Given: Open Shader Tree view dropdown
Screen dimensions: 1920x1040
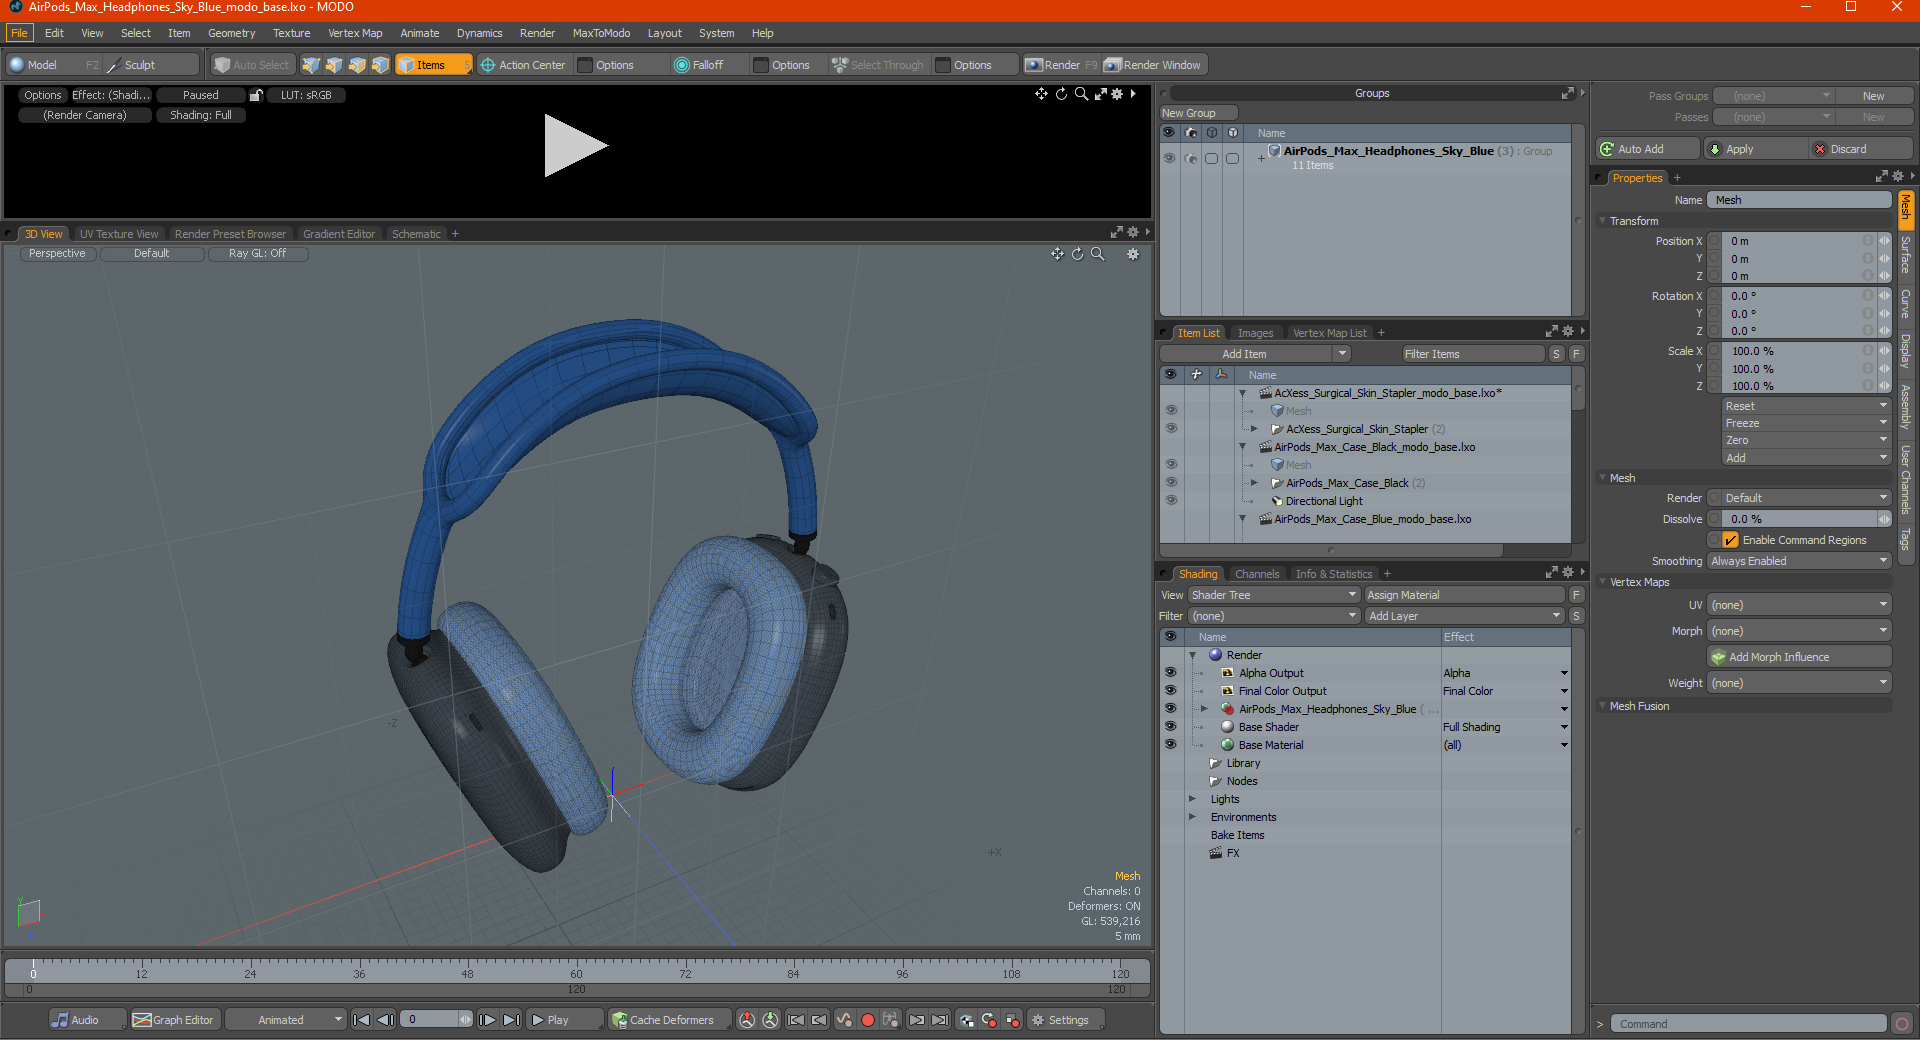Looking at the screenshot, I should point(1273,595).
